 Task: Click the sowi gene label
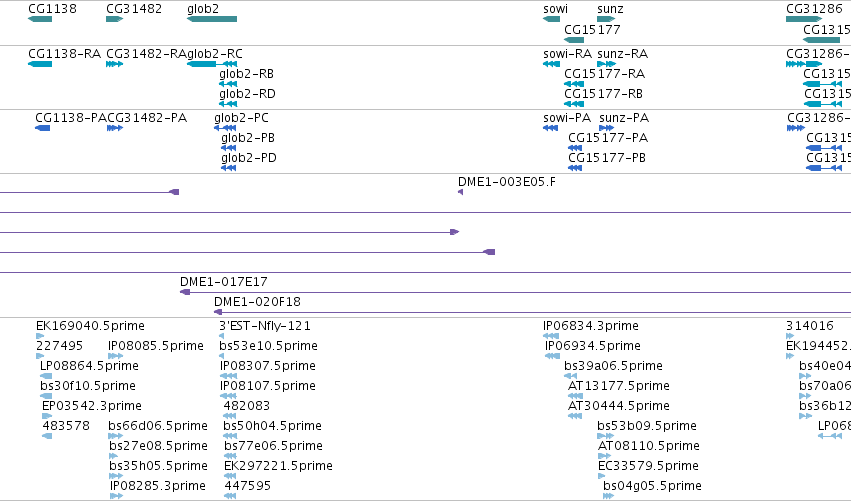click(x=555, y=9)
